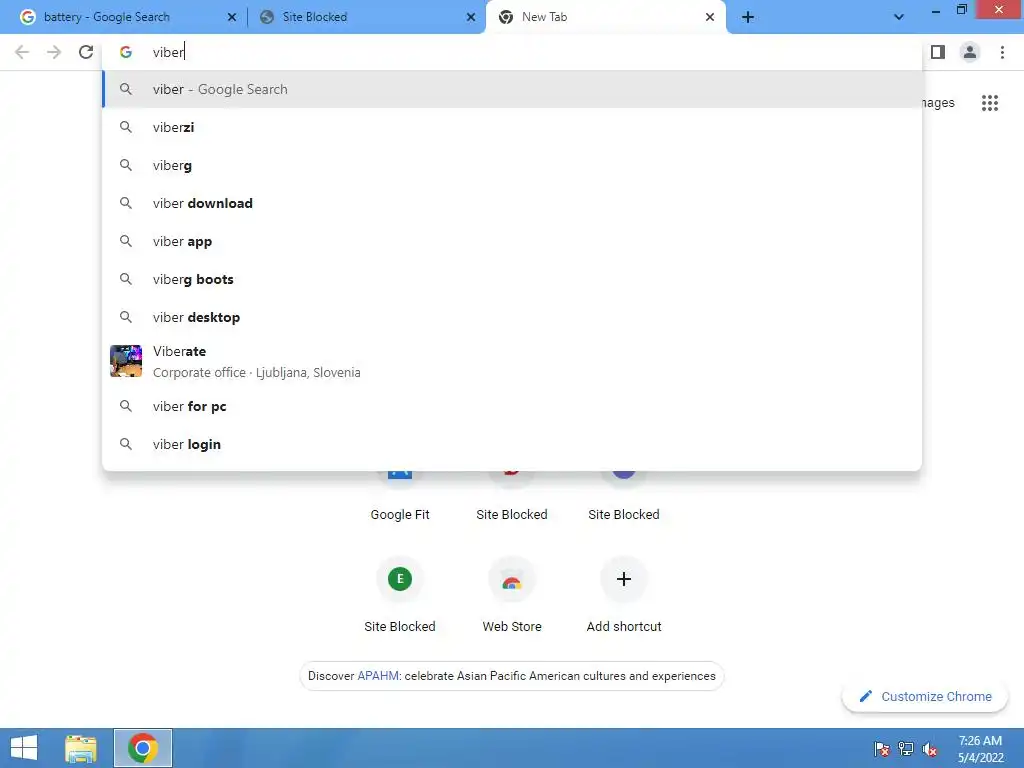Select the New Tab tab

[x=605, y=17]
